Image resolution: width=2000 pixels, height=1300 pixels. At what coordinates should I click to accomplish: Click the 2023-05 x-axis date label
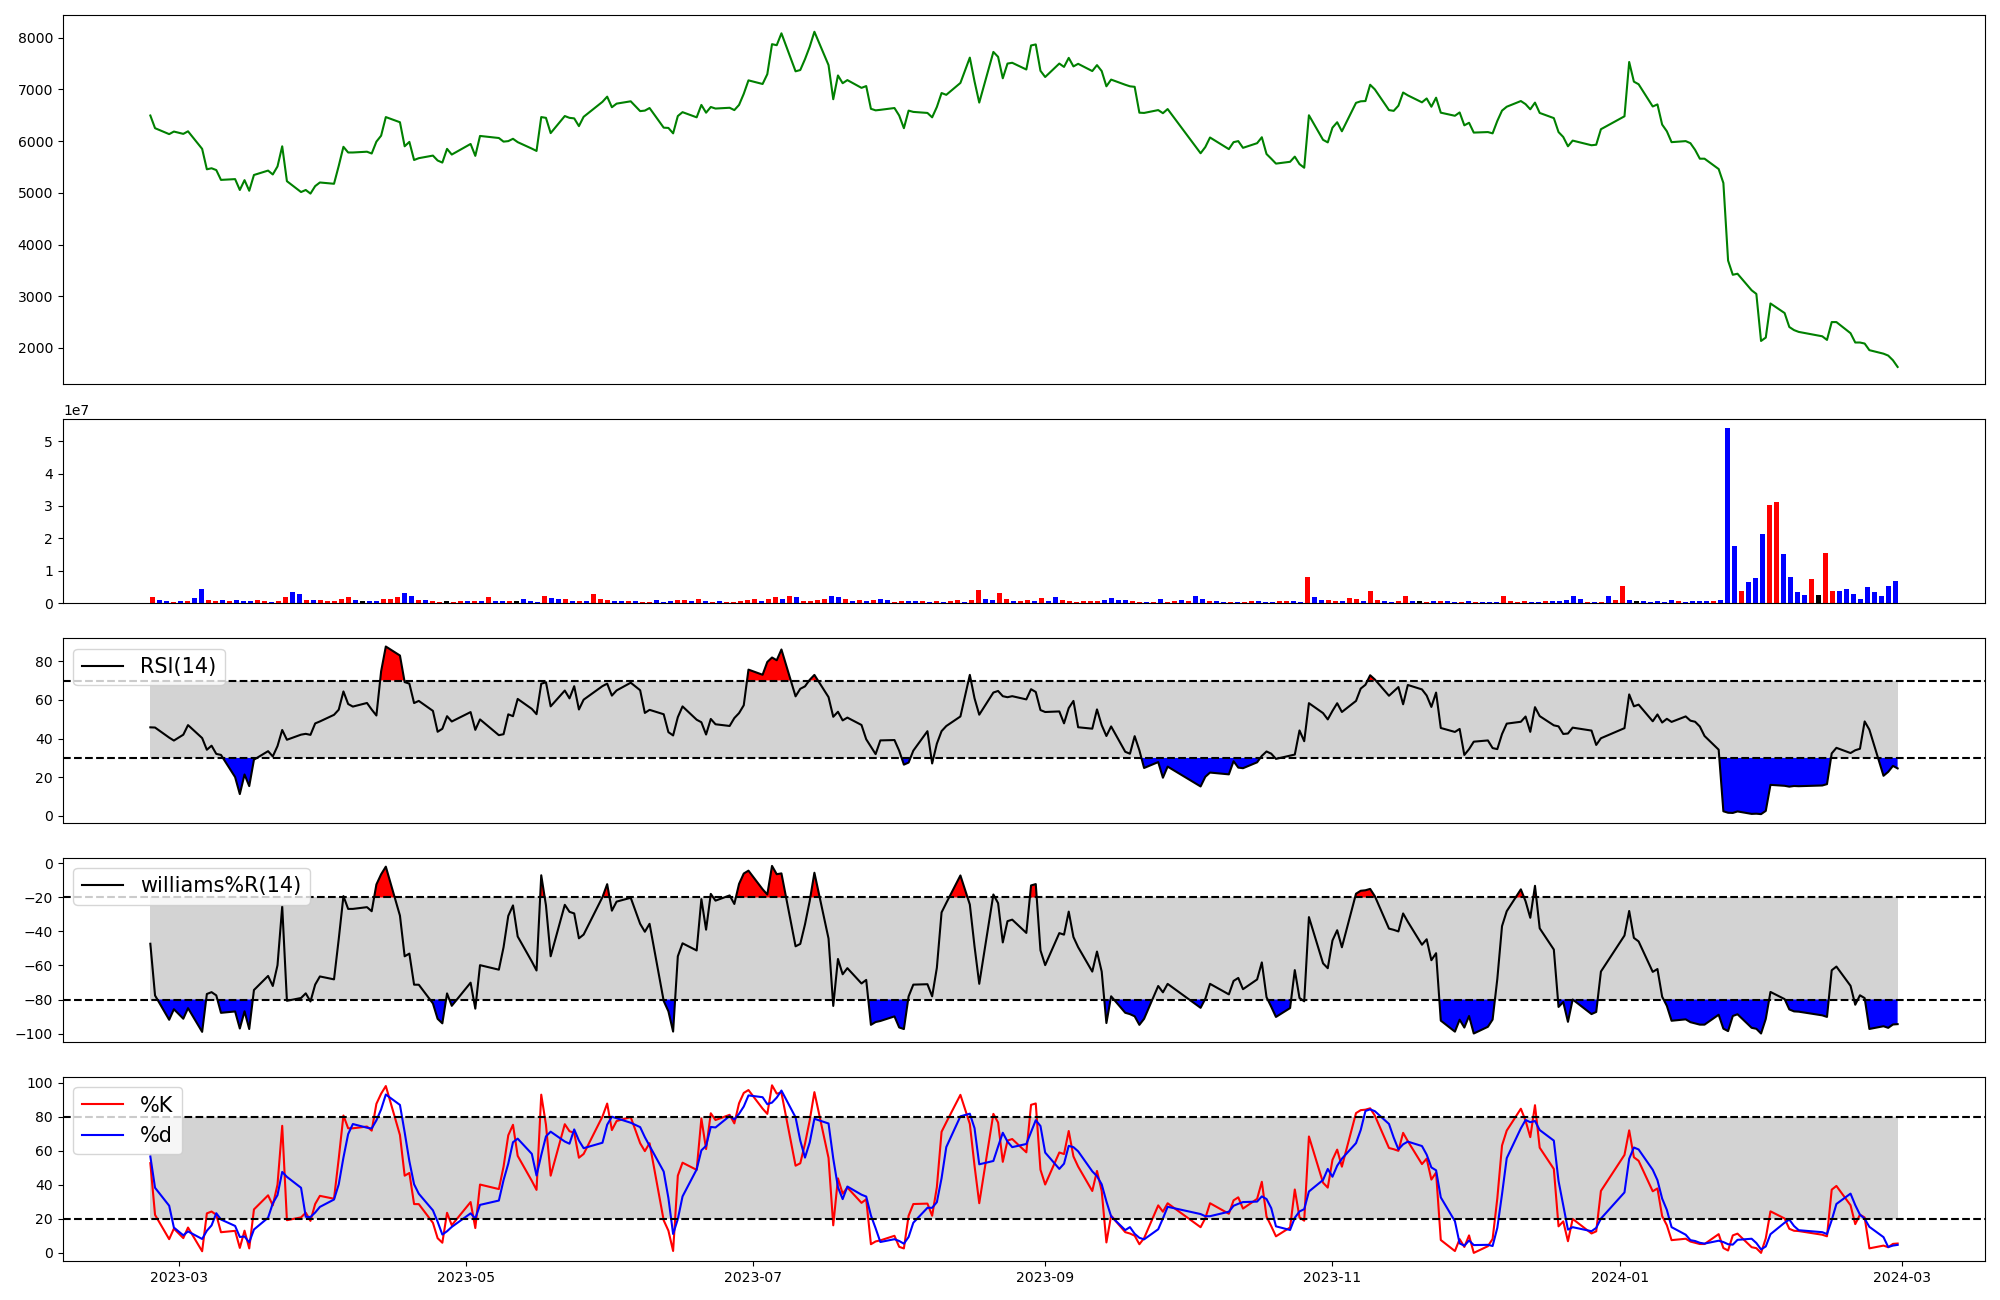point(466,1276)
